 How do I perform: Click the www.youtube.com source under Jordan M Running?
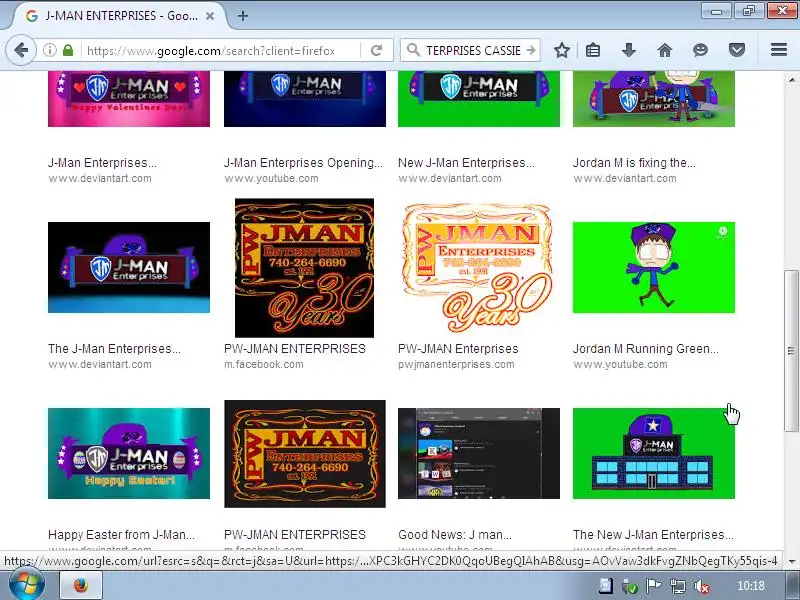click(x=620, y=364)
